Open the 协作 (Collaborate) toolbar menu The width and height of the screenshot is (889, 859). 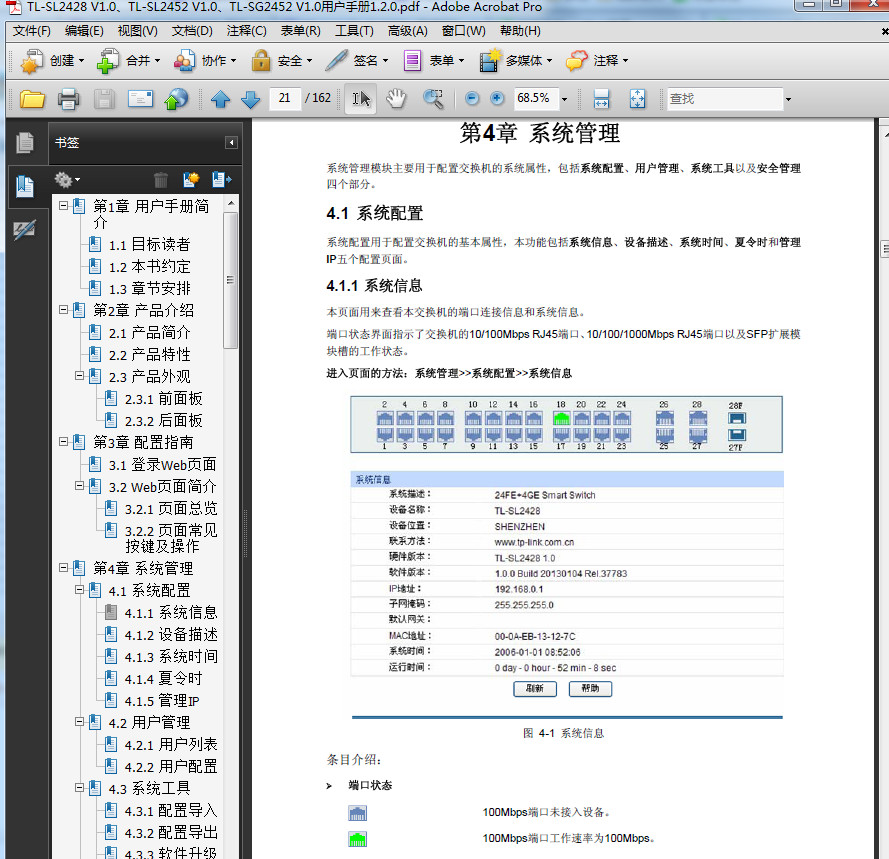click(205, 60)
